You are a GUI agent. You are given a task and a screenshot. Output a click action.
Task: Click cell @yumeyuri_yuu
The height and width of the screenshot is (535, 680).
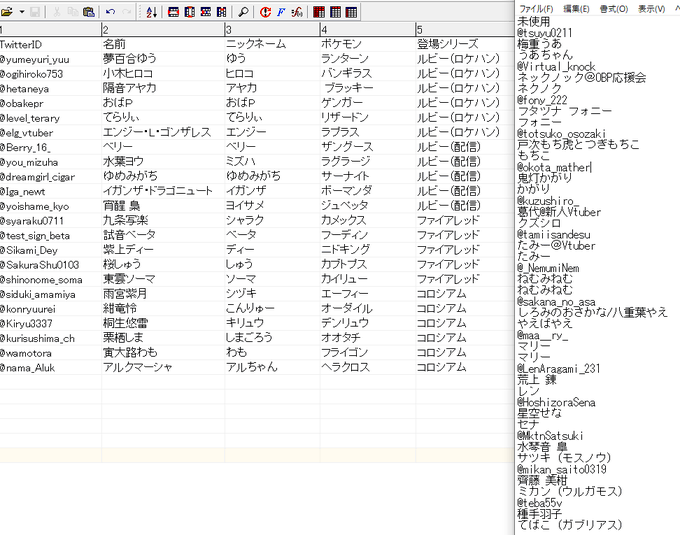[x=51, y=59]
